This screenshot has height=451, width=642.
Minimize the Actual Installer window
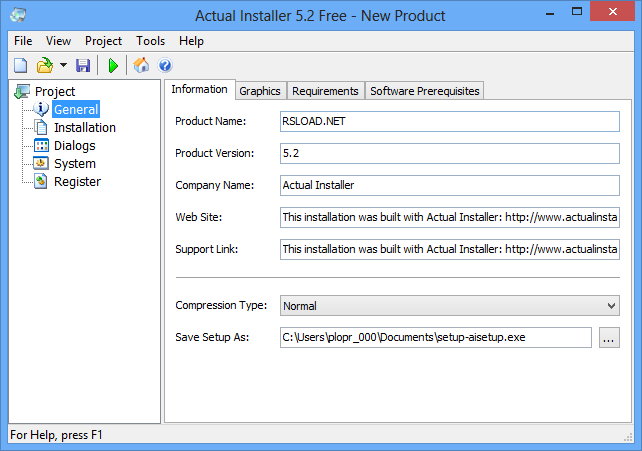[x=550, y=13]
